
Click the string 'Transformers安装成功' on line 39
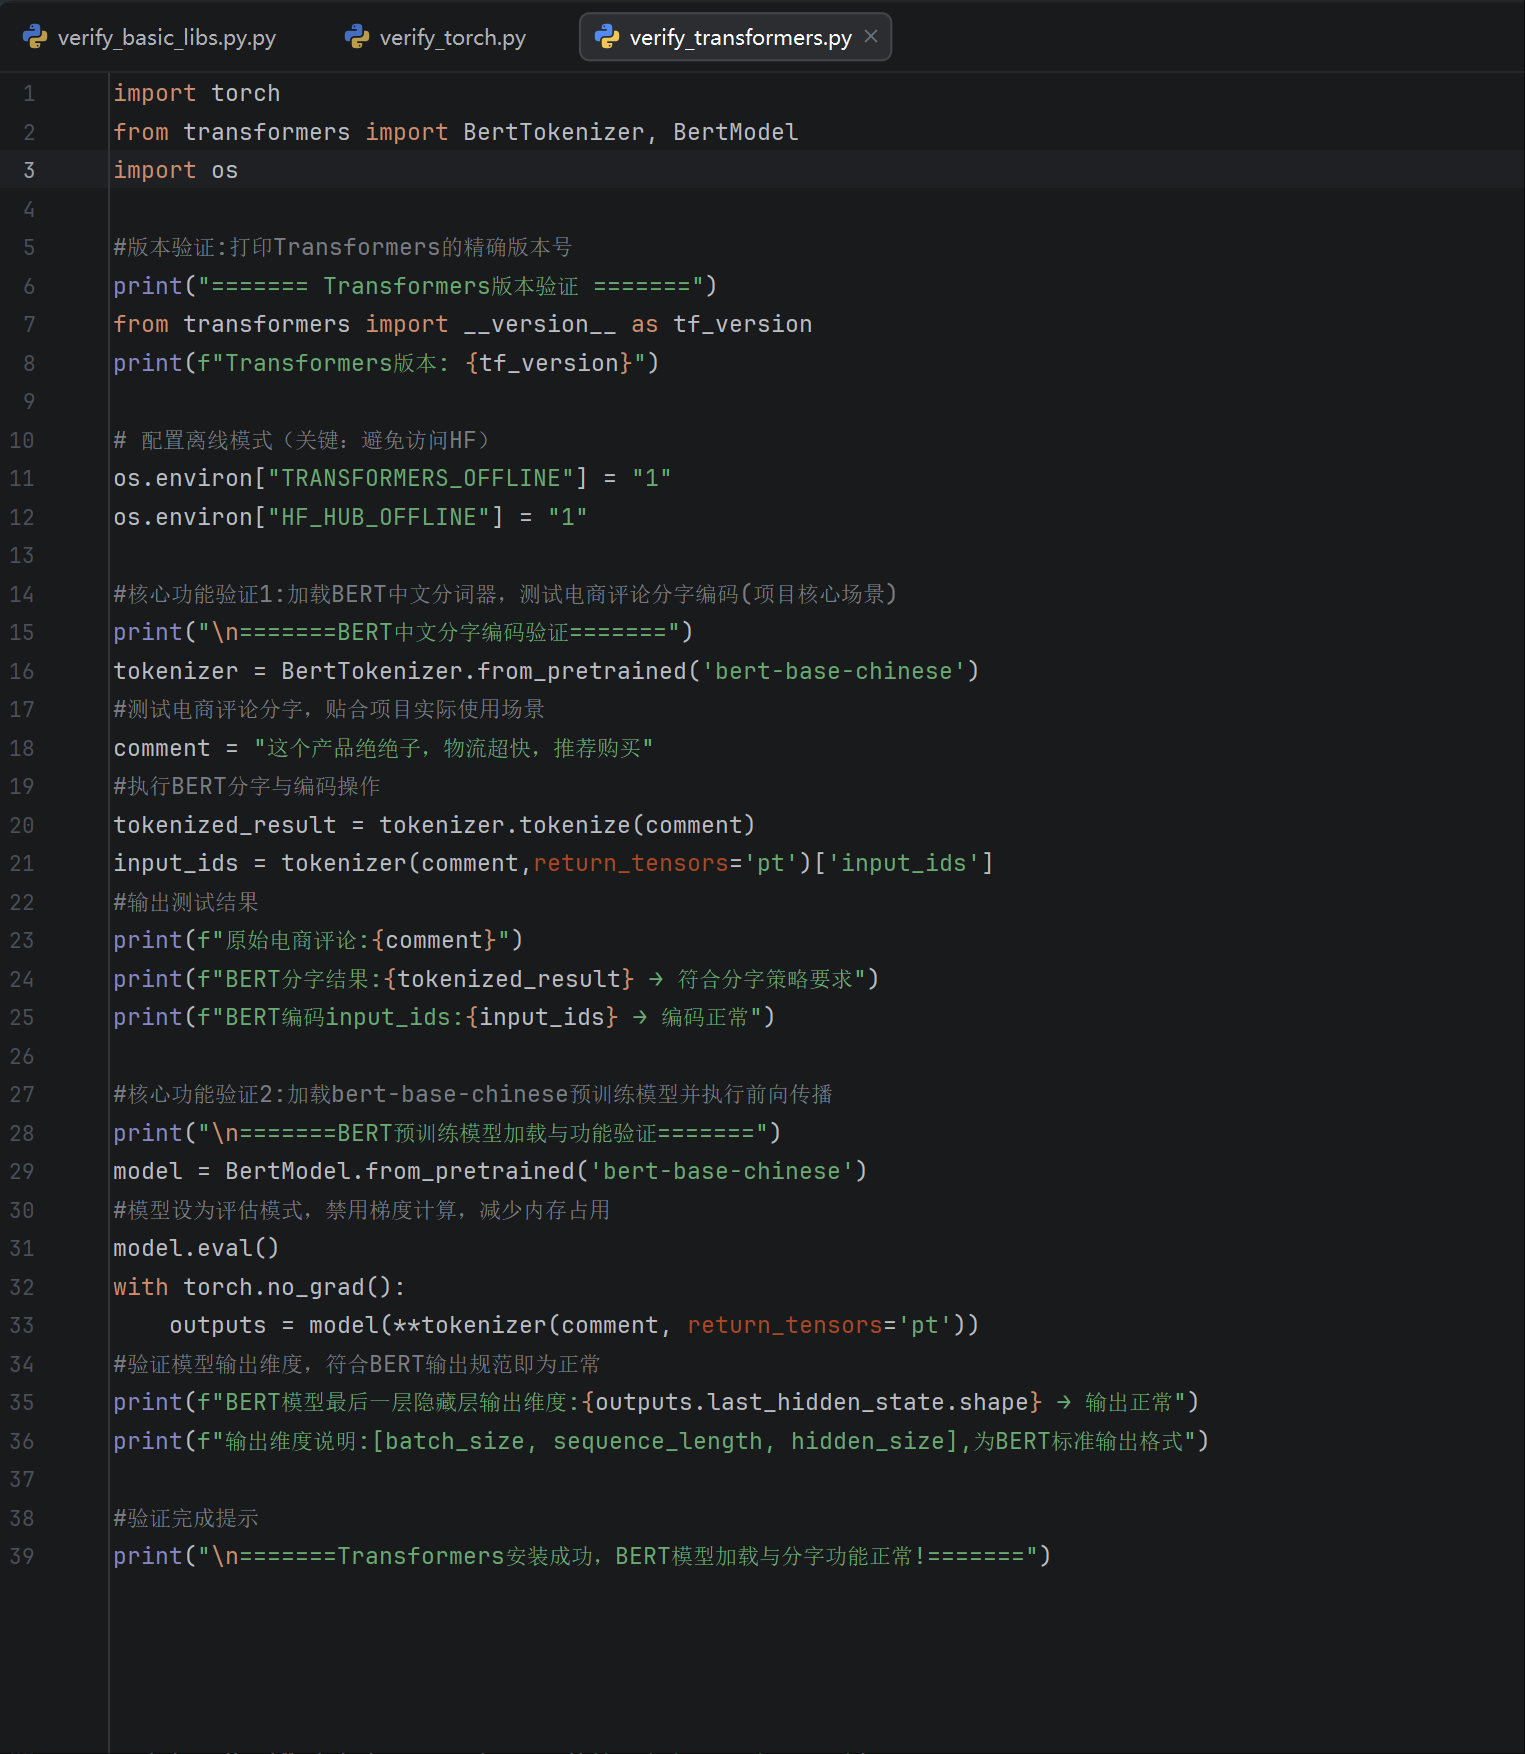pos(465,1556)
